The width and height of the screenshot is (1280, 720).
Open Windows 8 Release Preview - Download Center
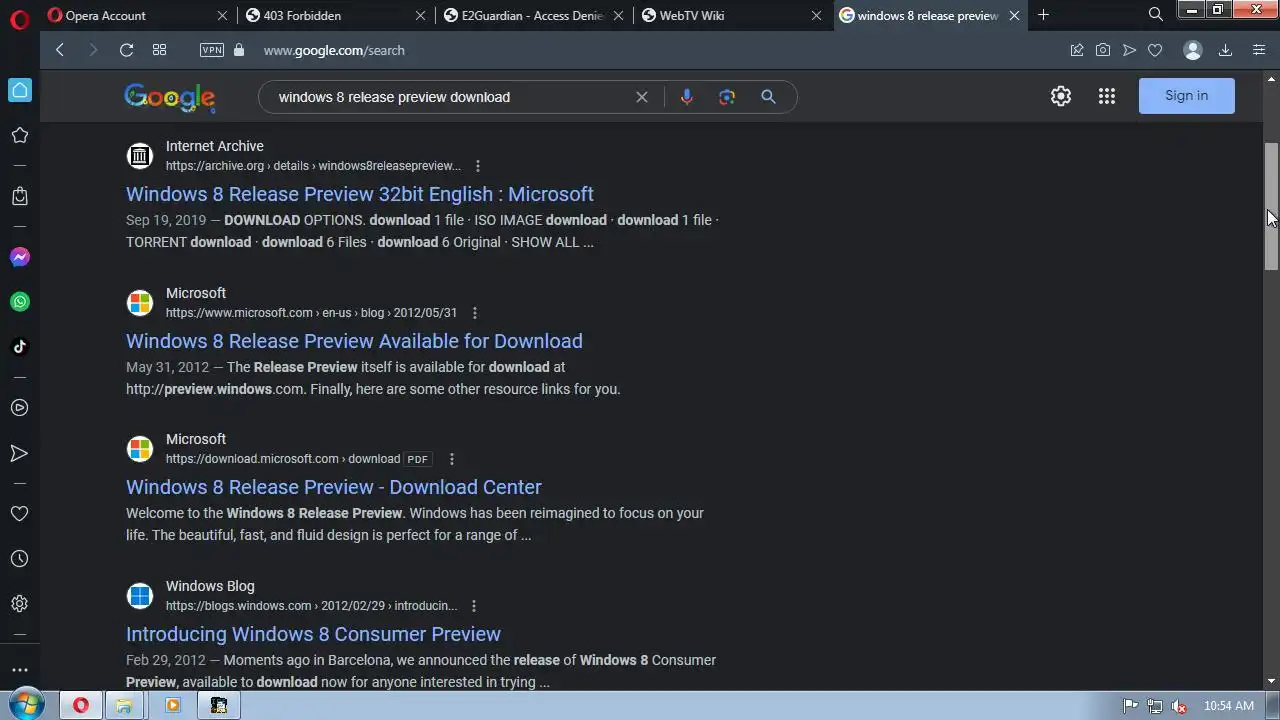(x=334, y=487)
